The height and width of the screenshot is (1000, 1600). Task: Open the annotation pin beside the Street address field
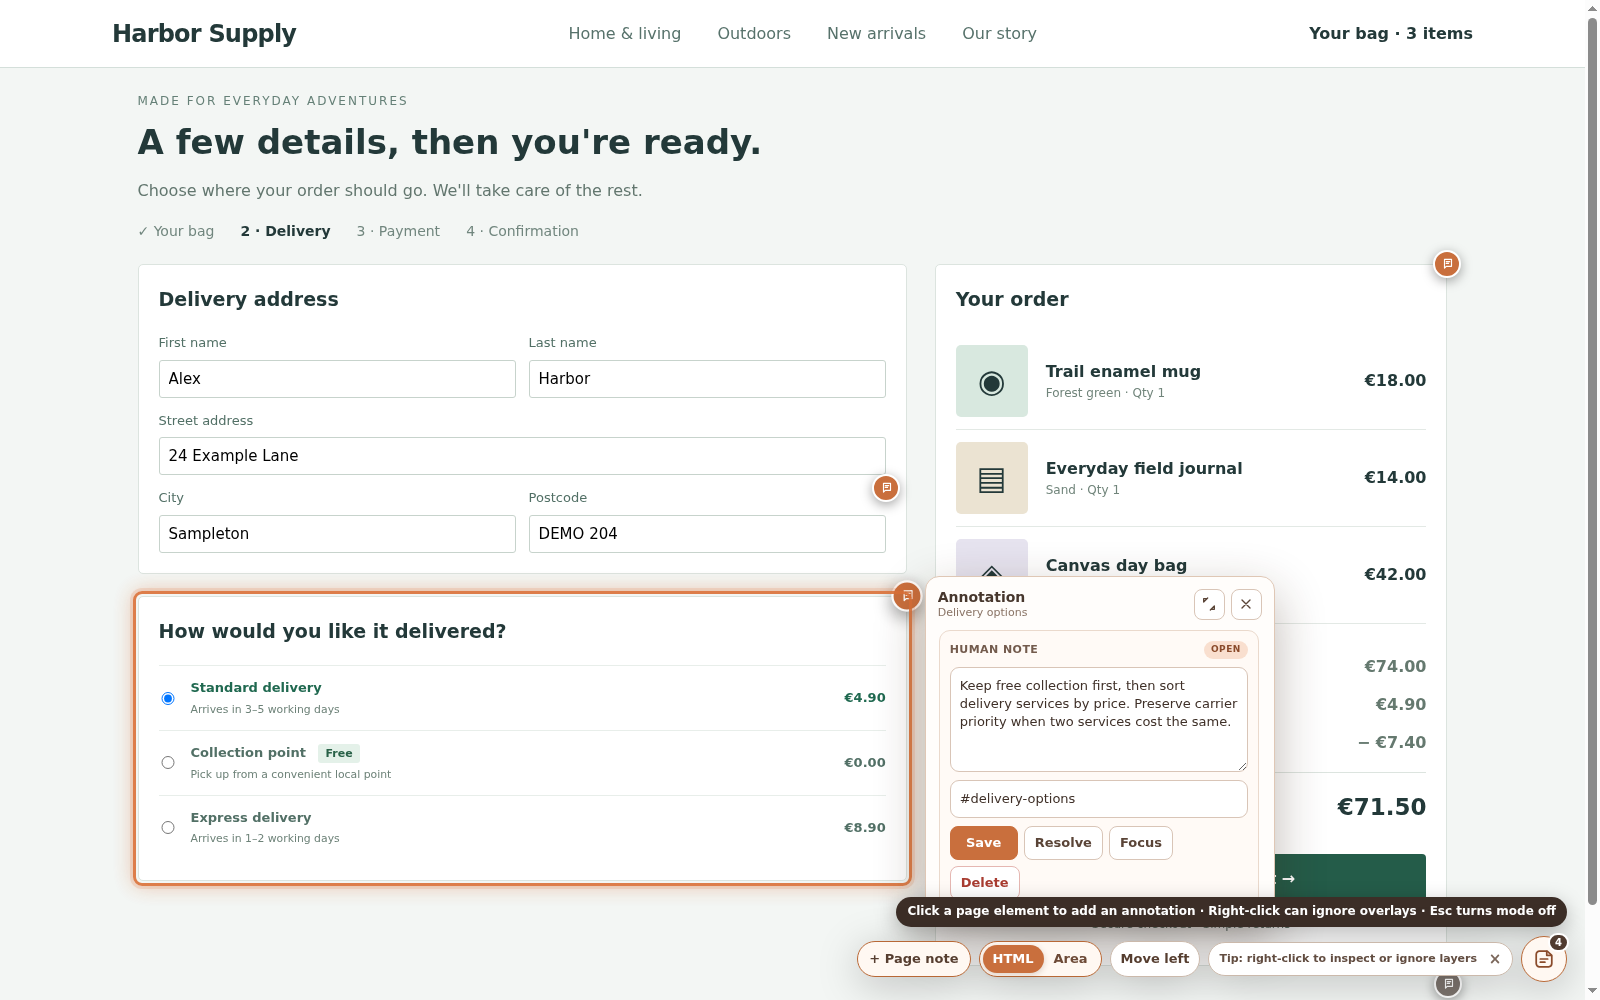(x=886, y=488)
